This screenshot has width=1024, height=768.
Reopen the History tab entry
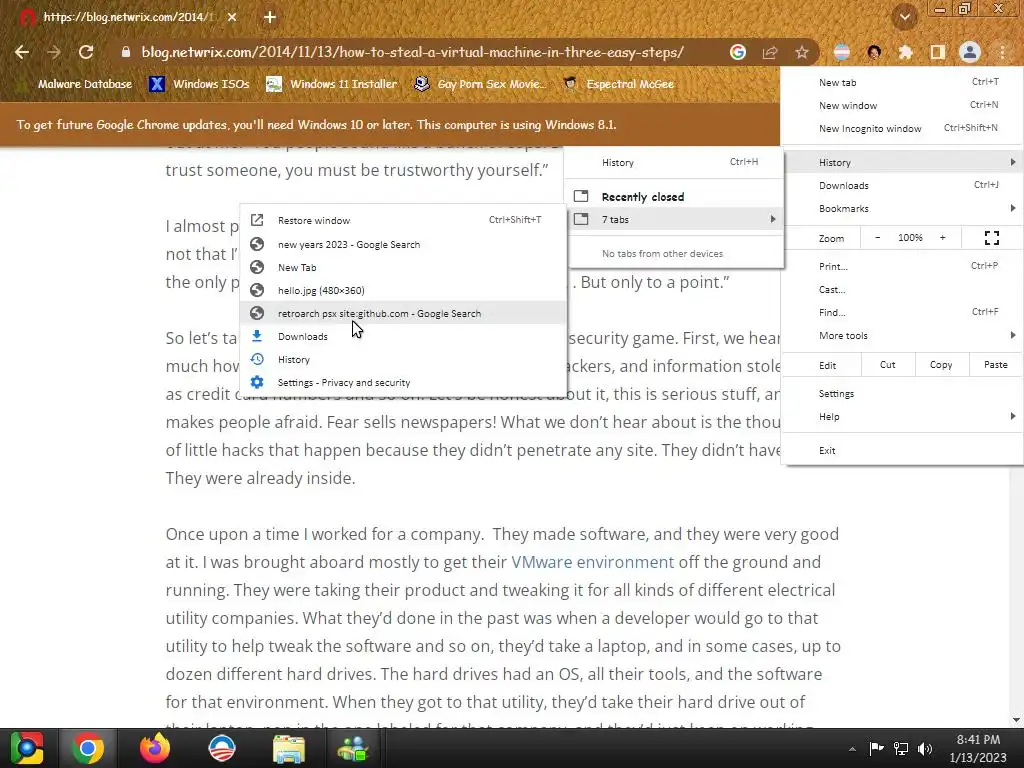pyautogui.click(x=403, y=359)
